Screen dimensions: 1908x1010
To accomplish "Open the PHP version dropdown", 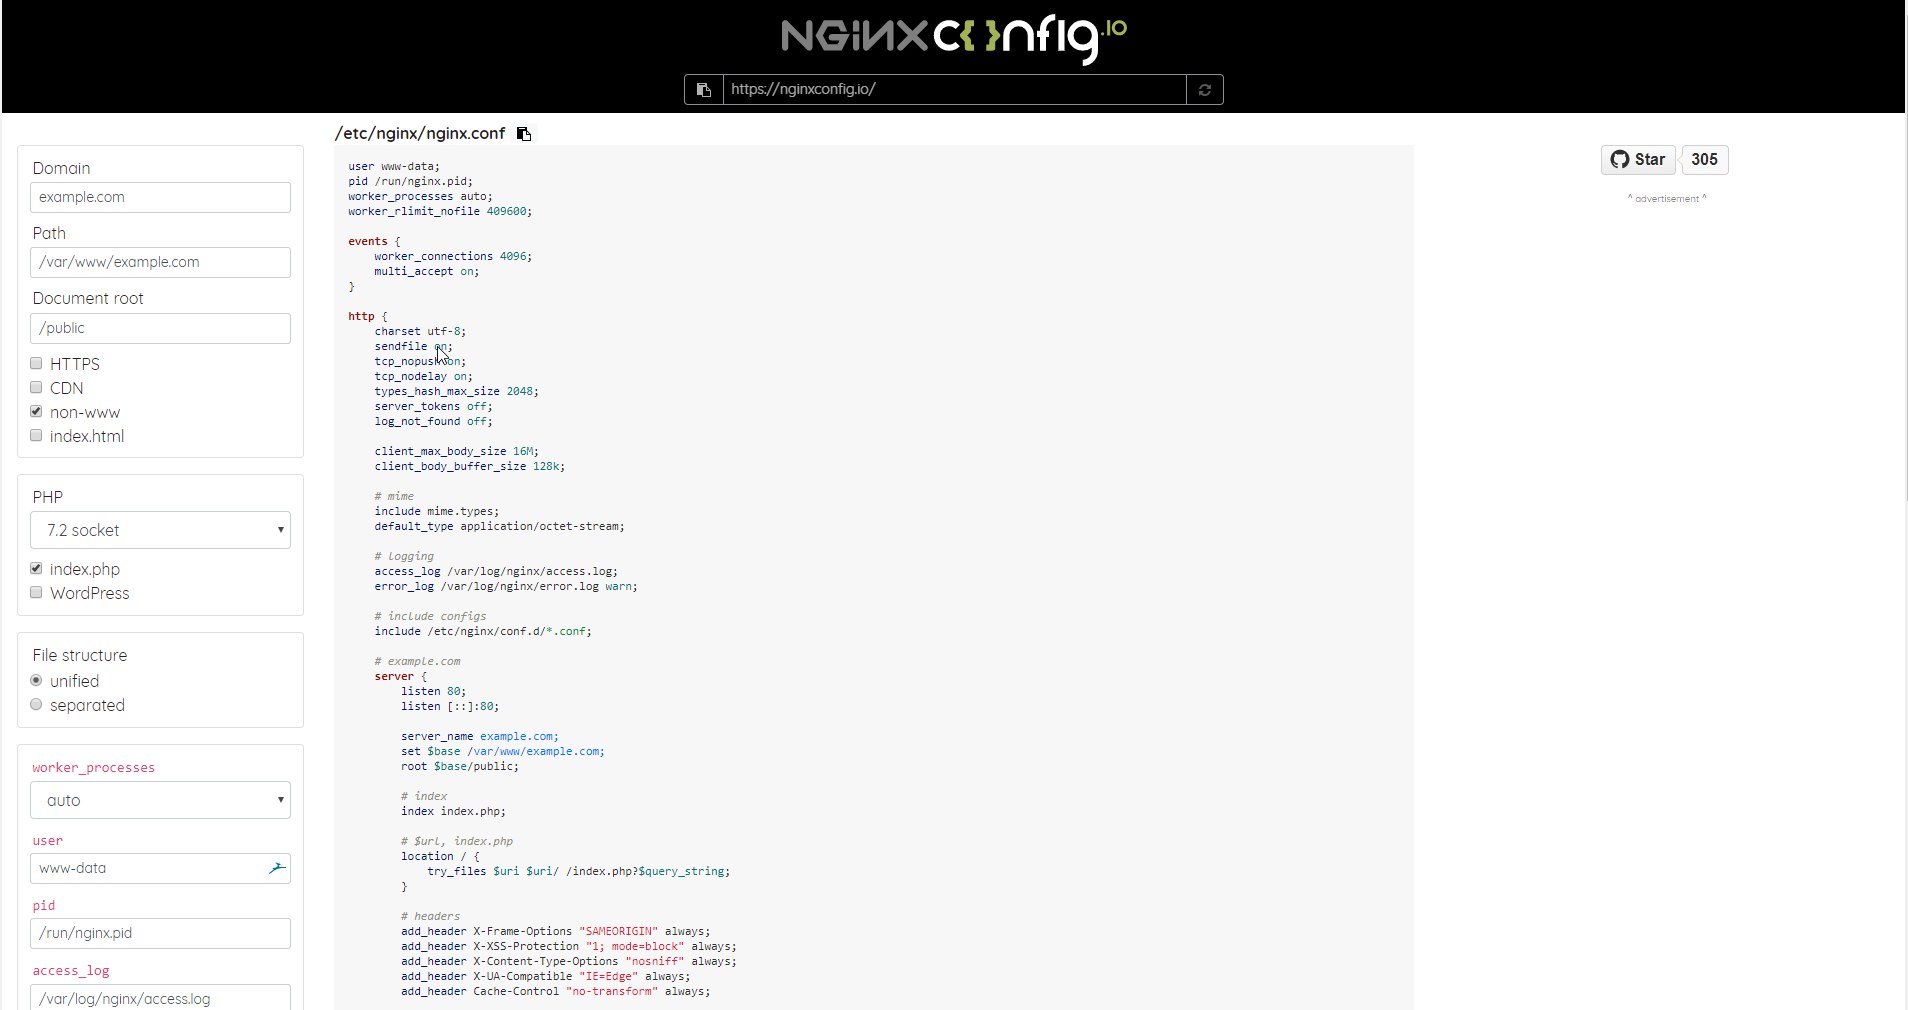I will click(160, 530).
